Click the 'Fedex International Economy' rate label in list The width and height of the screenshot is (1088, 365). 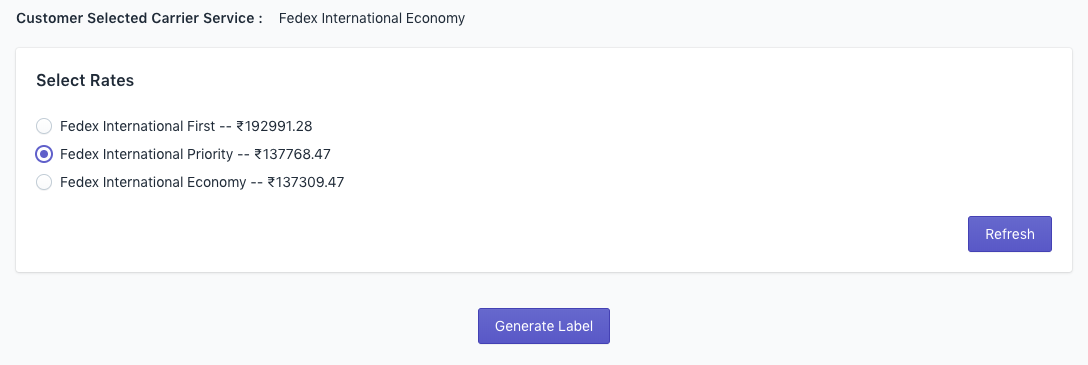click(153, 182)
